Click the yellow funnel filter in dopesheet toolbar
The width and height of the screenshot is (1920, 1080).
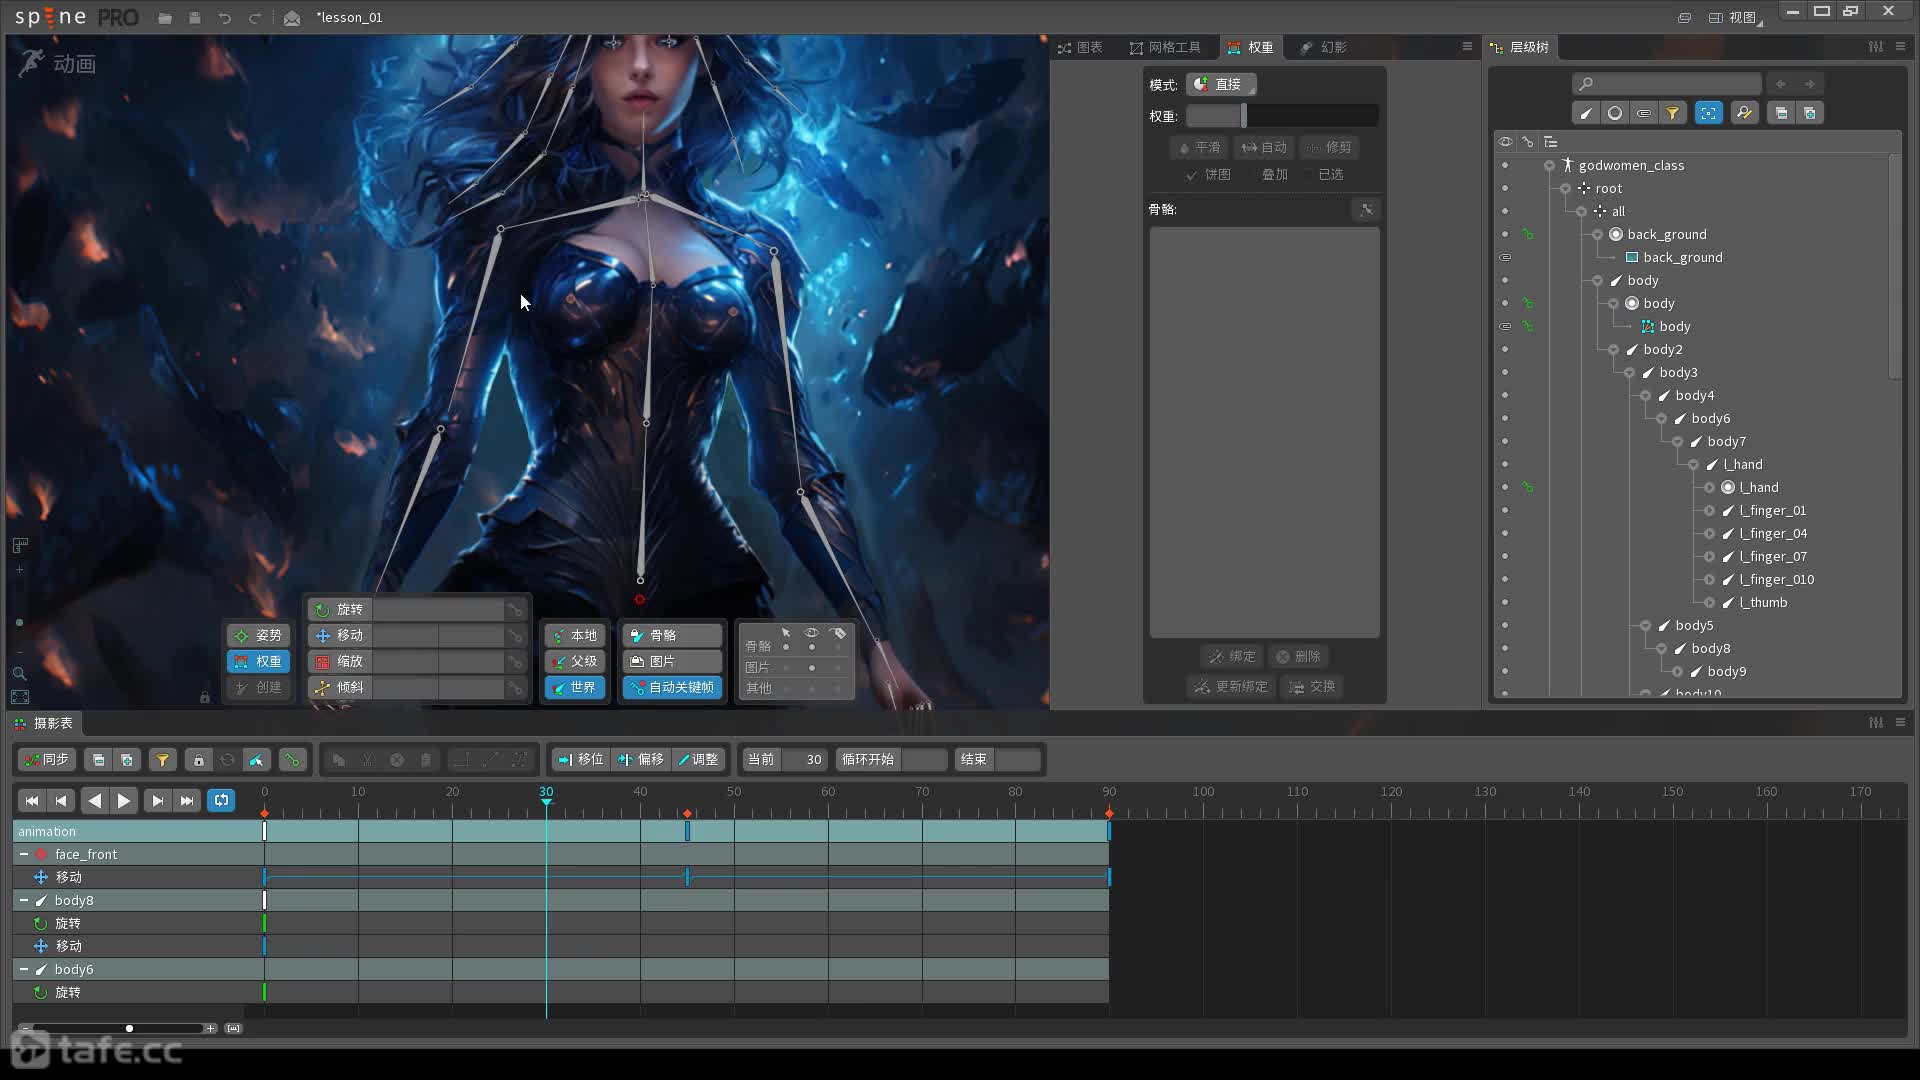(162, 760)
